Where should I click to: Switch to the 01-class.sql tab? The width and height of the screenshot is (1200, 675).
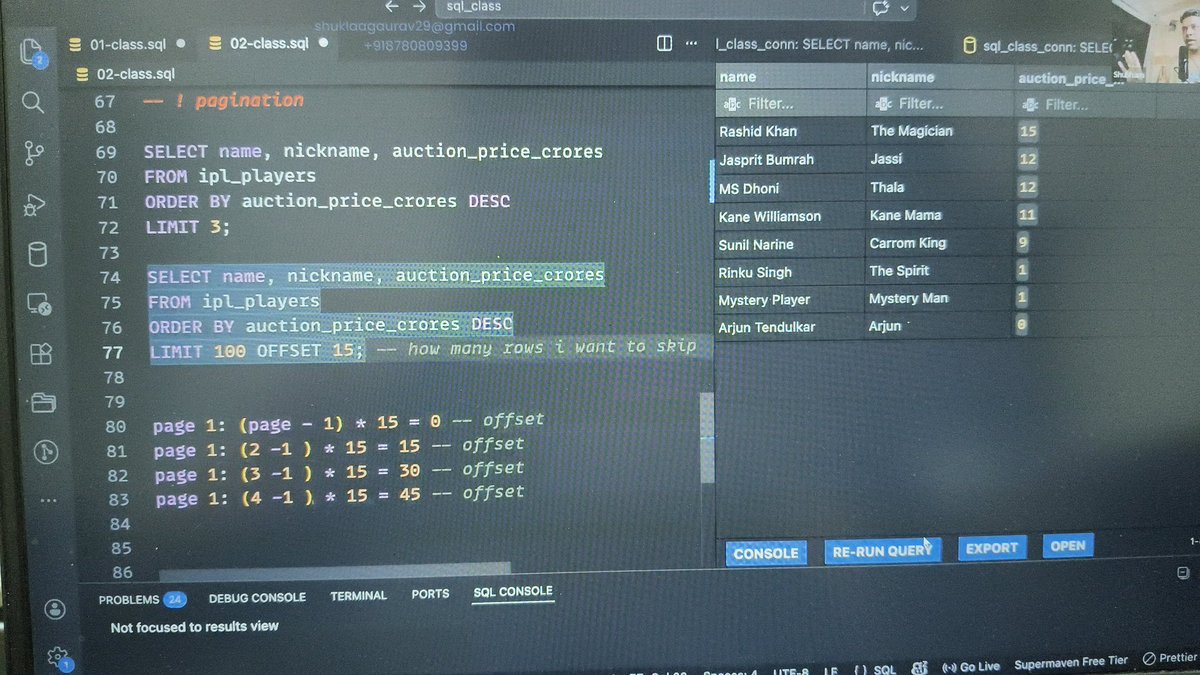(126, 44)
